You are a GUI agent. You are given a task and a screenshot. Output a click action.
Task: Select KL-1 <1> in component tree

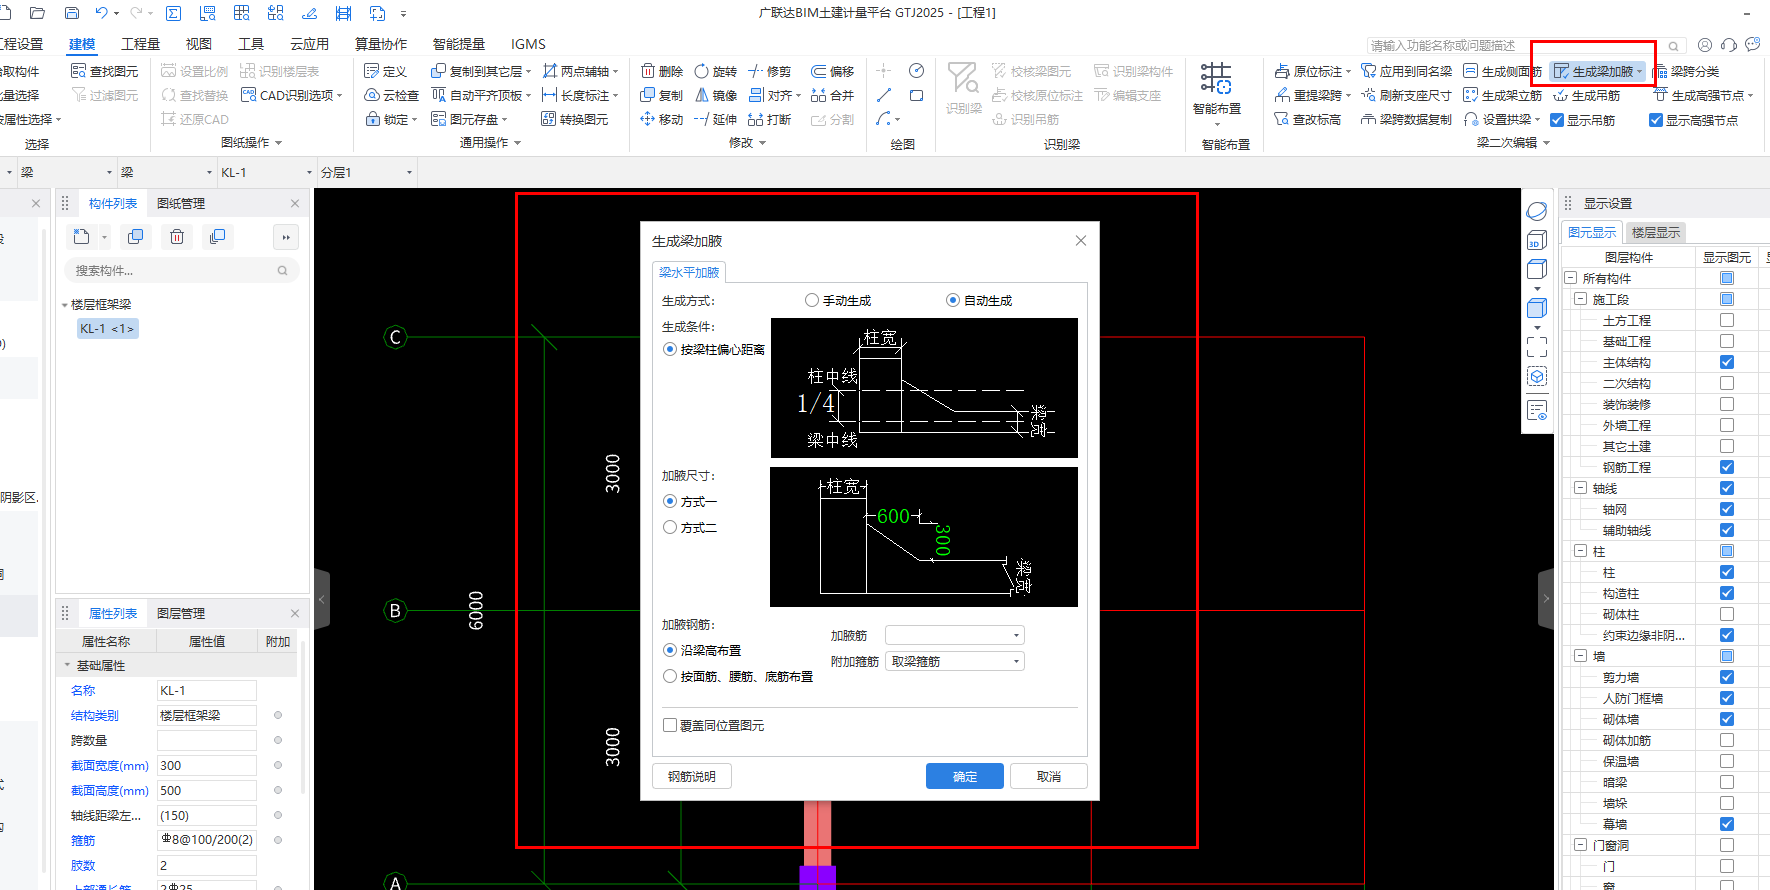click(x=107, y=328)
